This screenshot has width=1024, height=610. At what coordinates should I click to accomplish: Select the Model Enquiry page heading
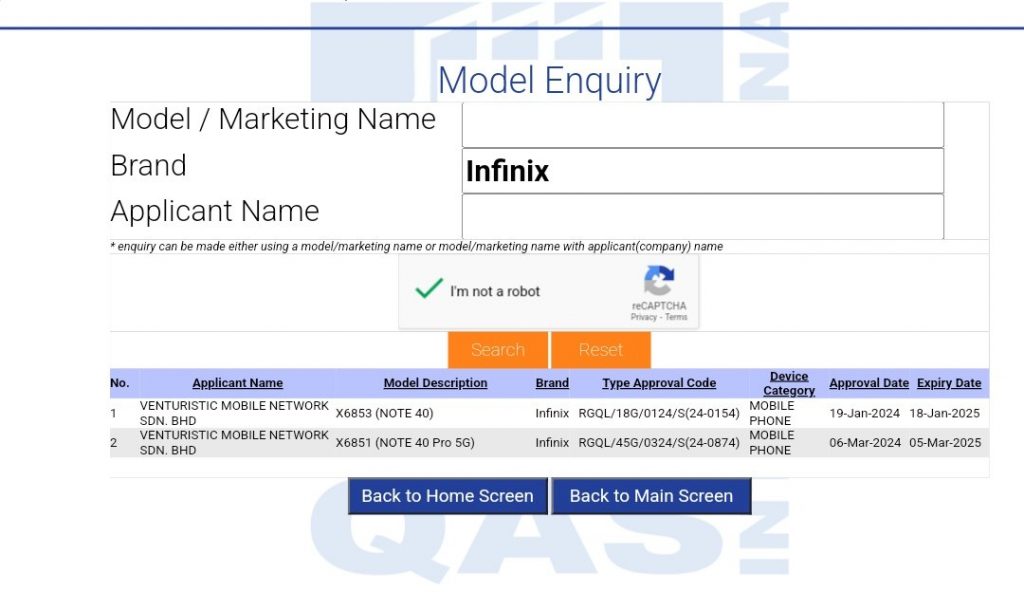(549, 81)
